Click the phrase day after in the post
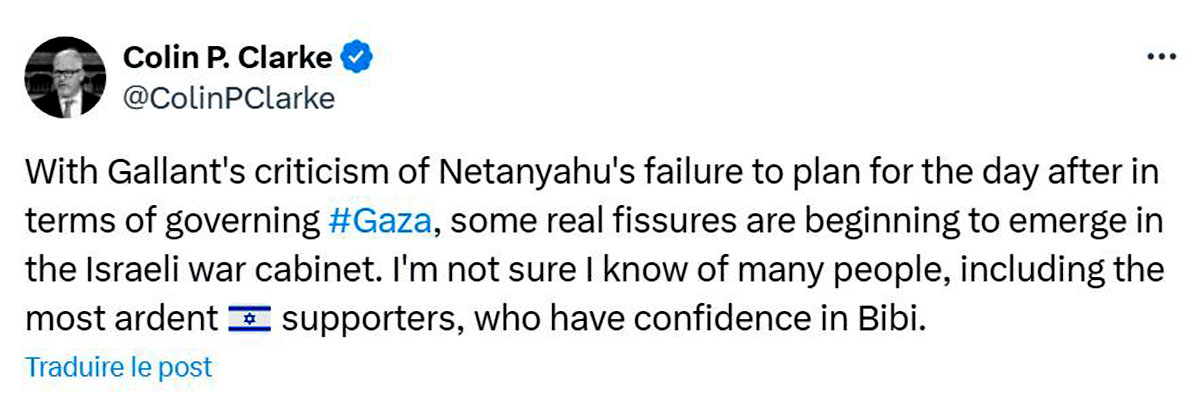This screenshot has height=405, width=1200. coord(1066,174)
